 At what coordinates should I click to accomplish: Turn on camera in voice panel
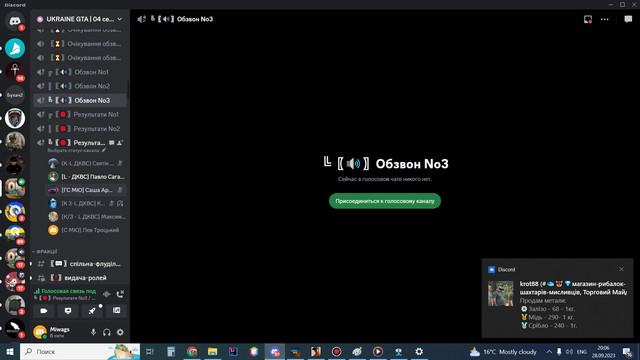click(x=44, y=311)
